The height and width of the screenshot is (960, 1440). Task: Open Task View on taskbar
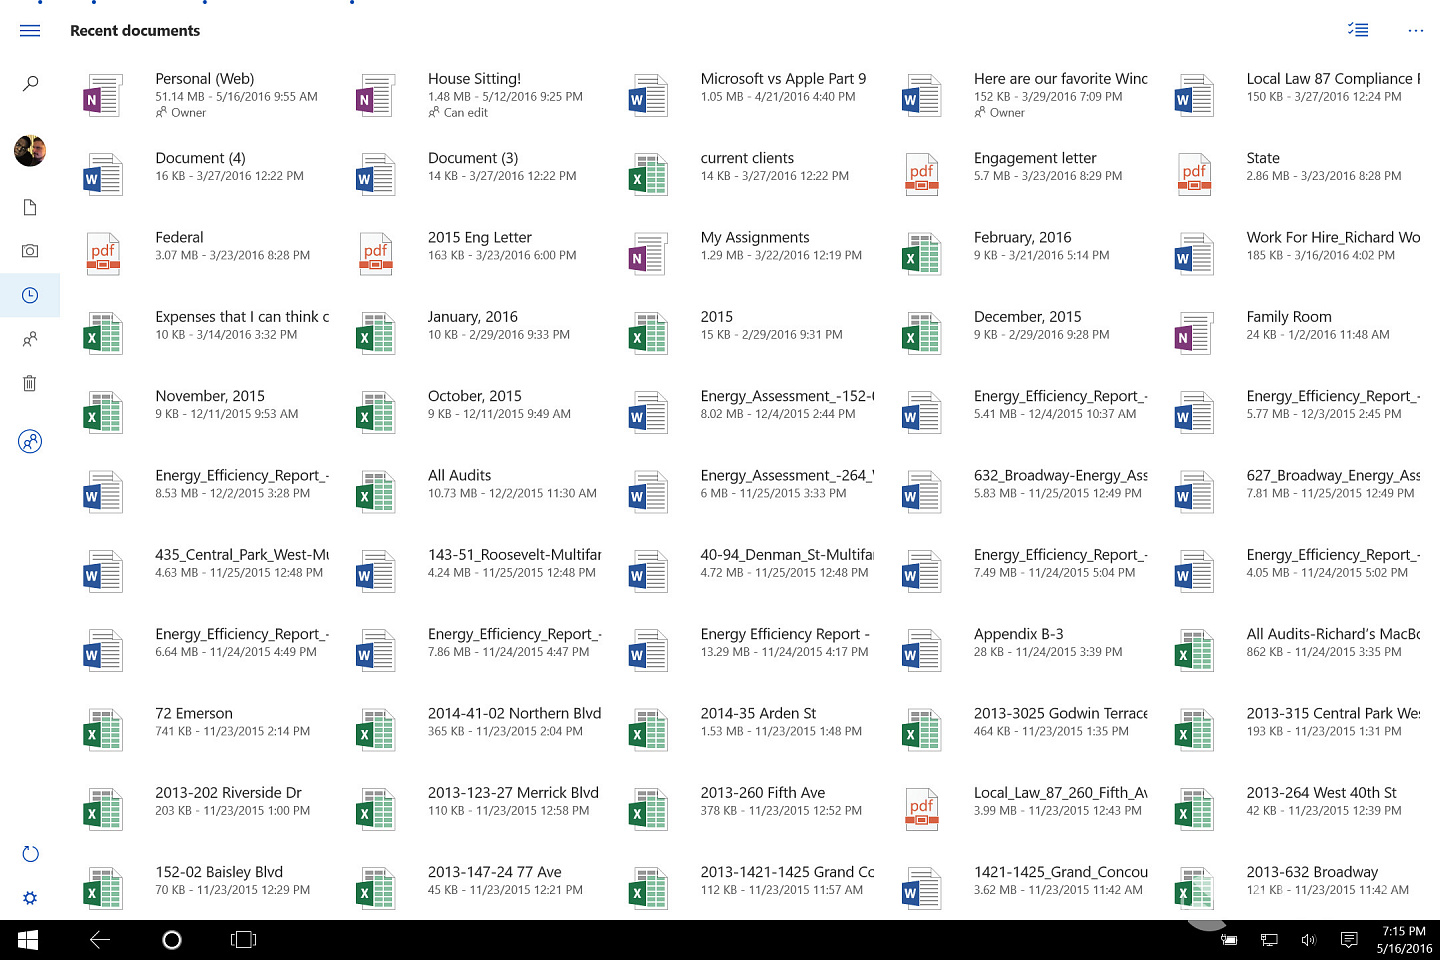click(x=244, y=940)
